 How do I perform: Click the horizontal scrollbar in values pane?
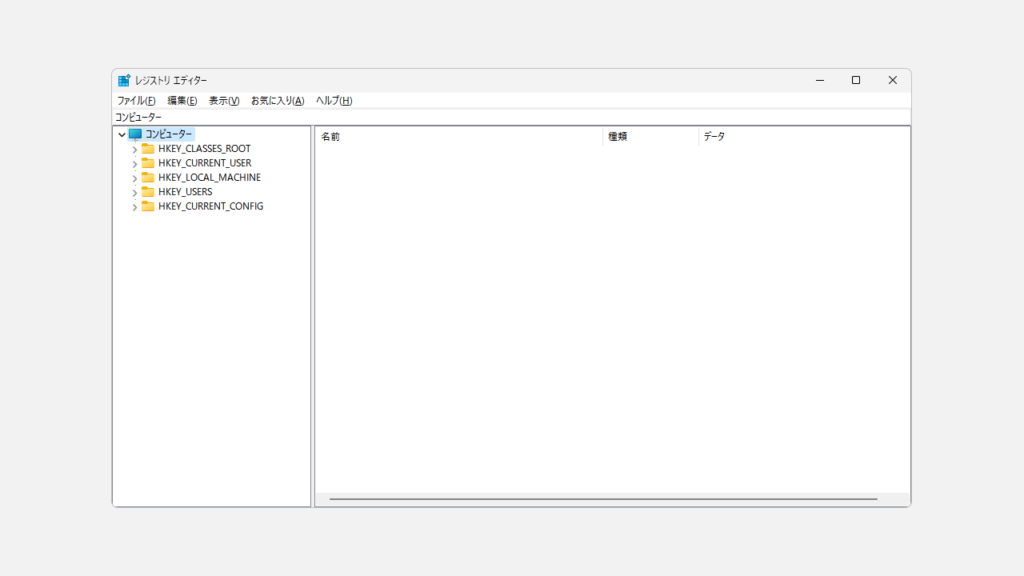tap(603, 499)
